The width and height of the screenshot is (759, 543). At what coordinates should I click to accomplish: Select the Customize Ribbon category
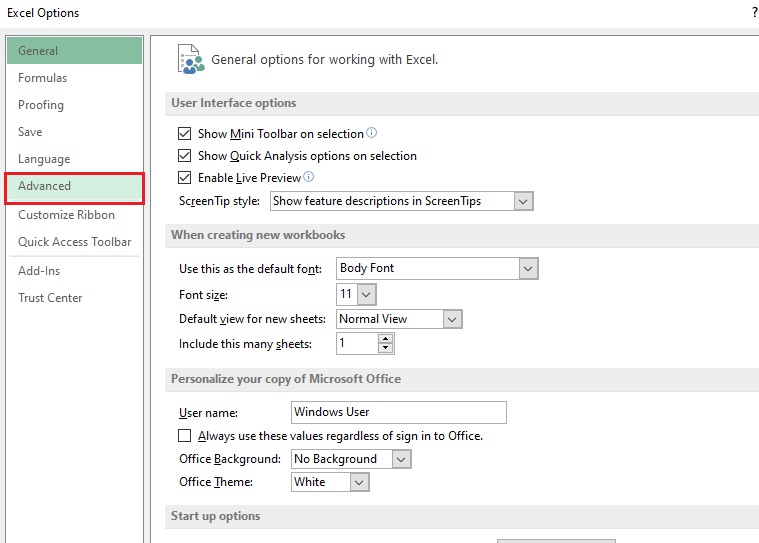click(75, 214)
